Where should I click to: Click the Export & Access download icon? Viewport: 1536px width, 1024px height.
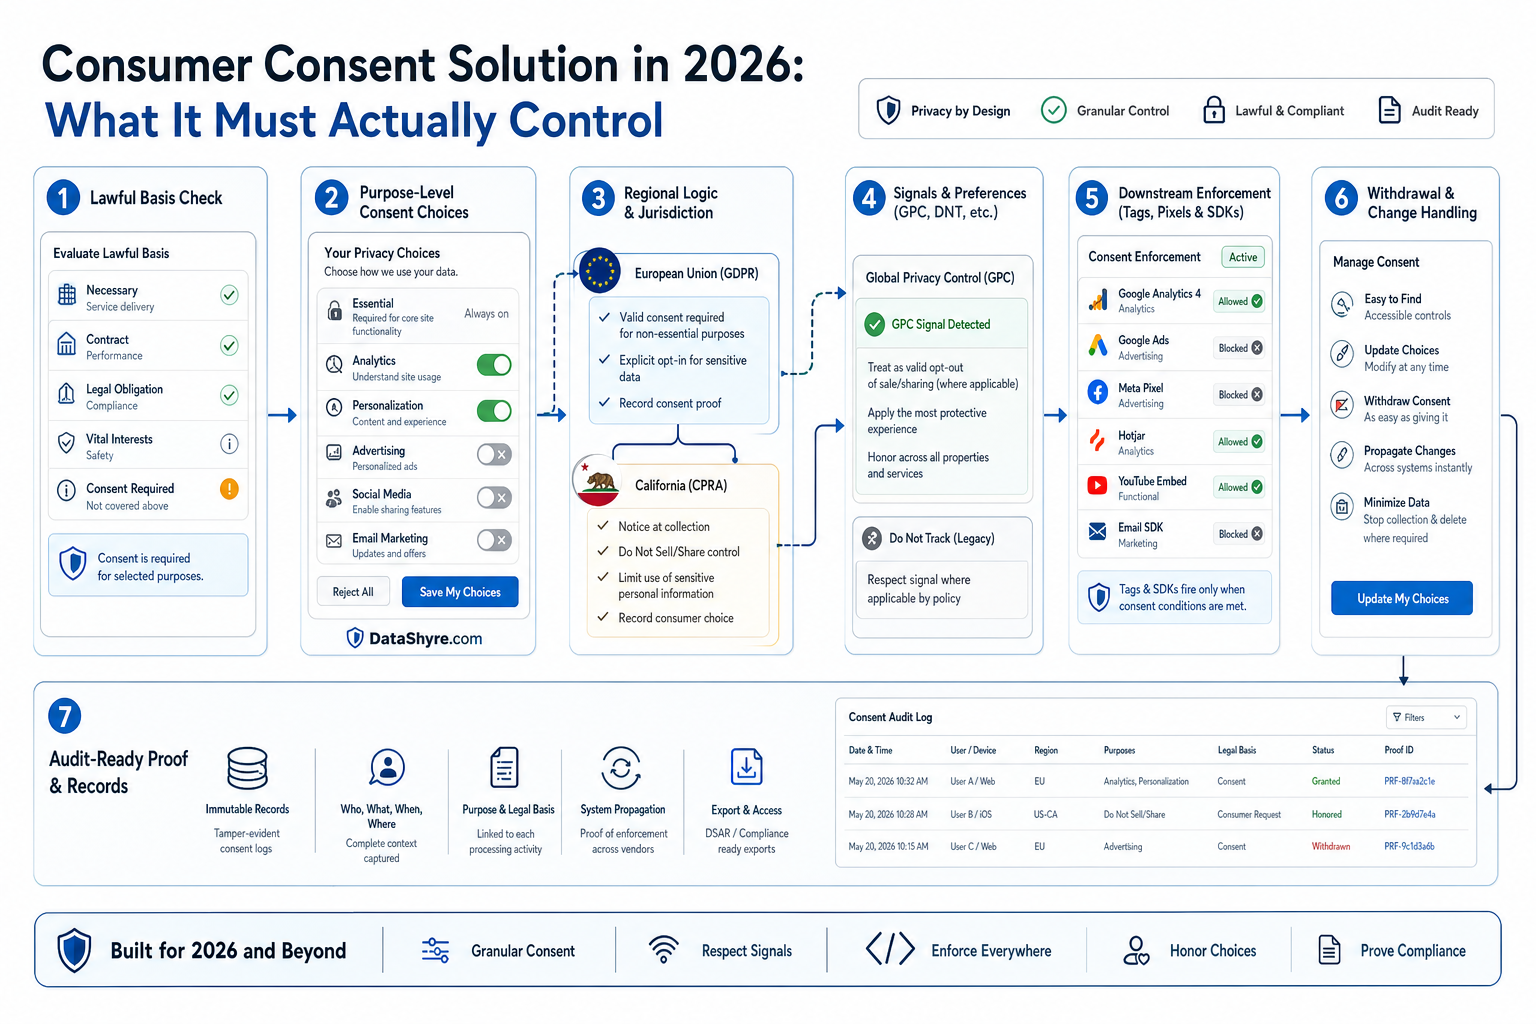(746, 767)
